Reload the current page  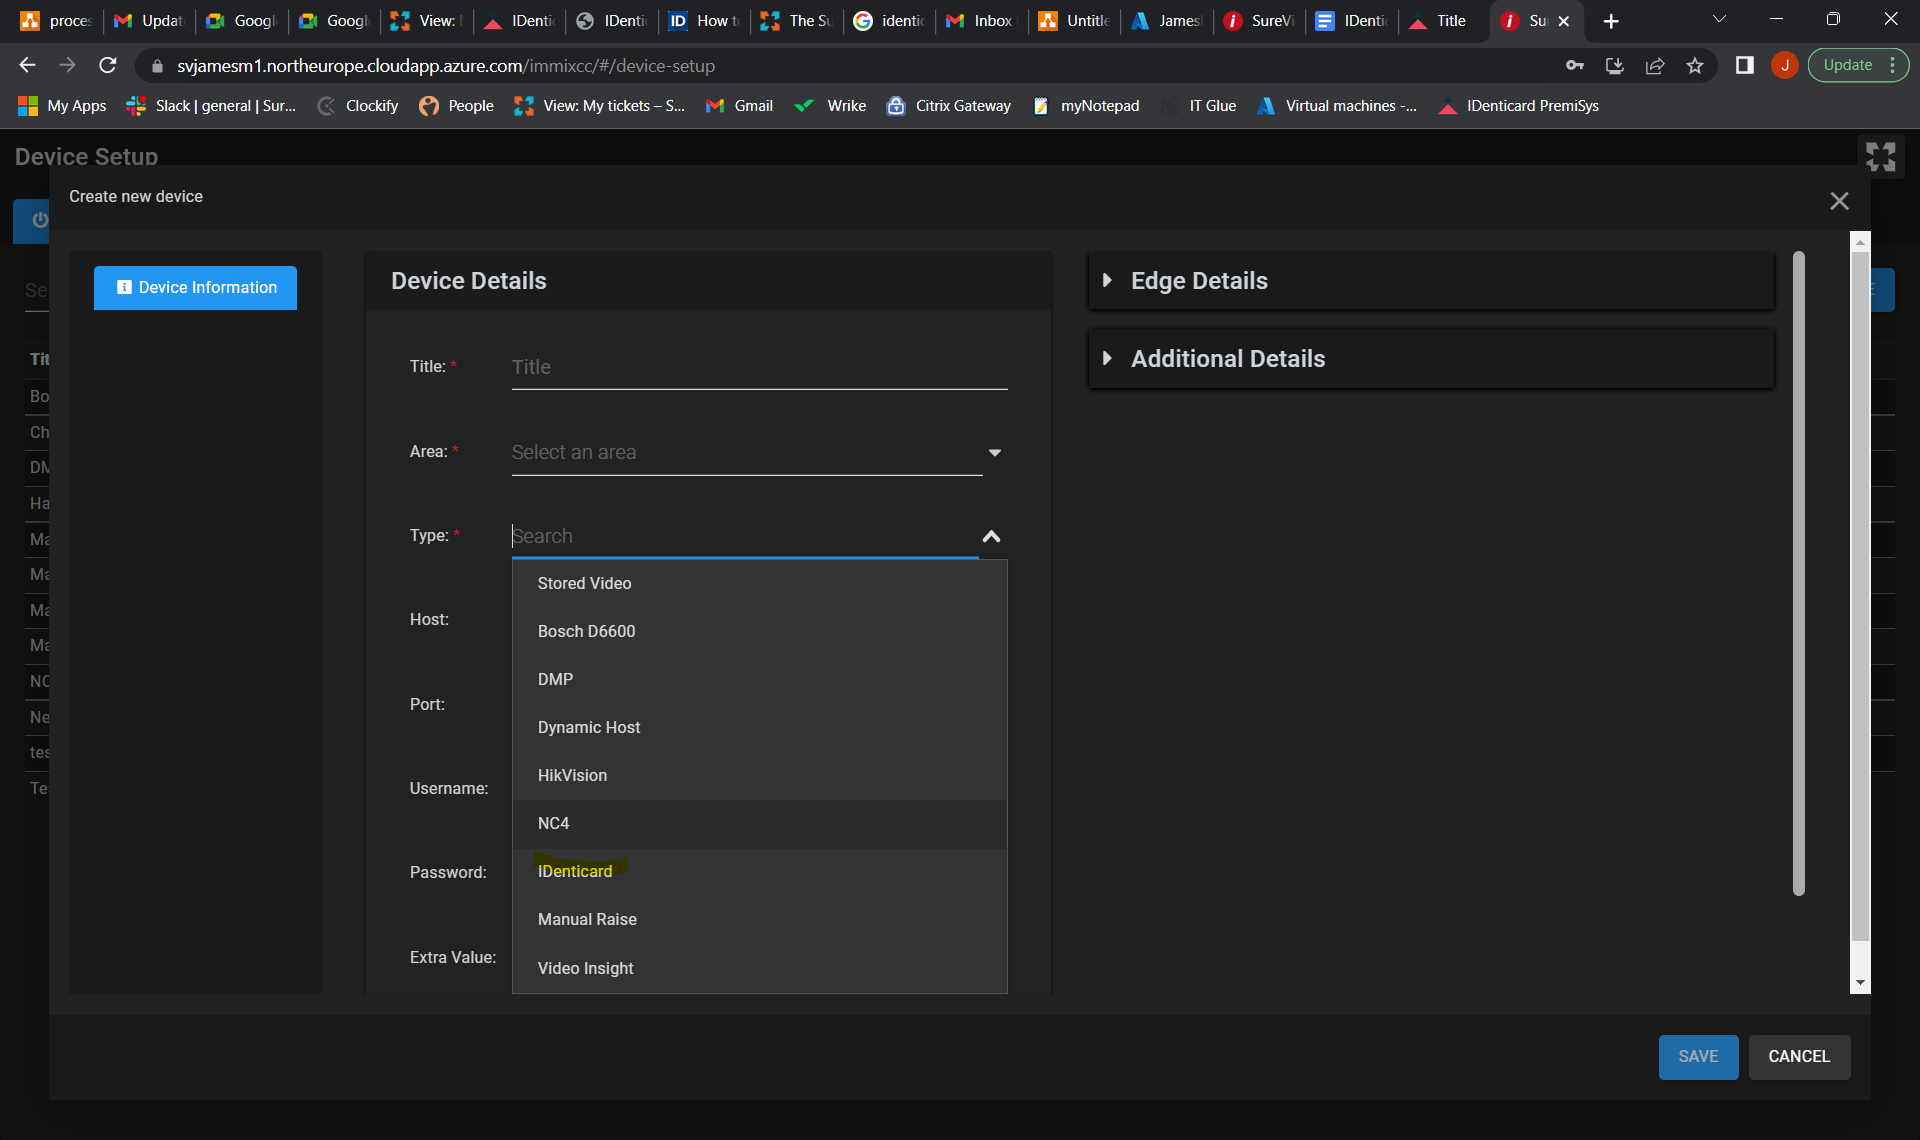point(108,66)
